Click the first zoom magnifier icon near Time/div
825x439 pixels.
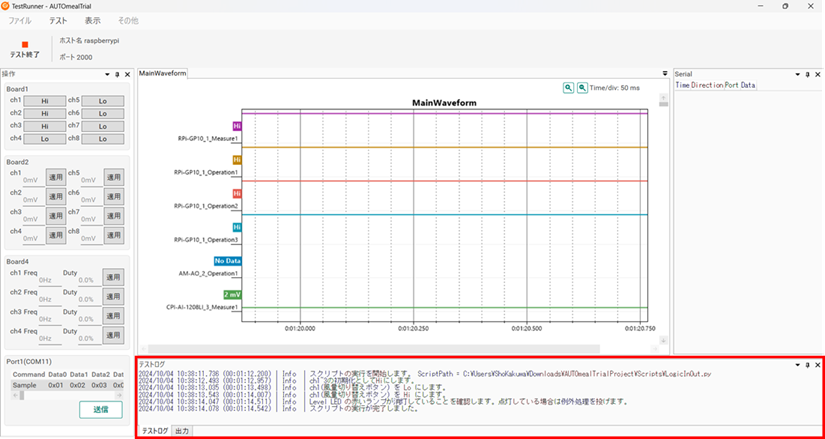568,88
